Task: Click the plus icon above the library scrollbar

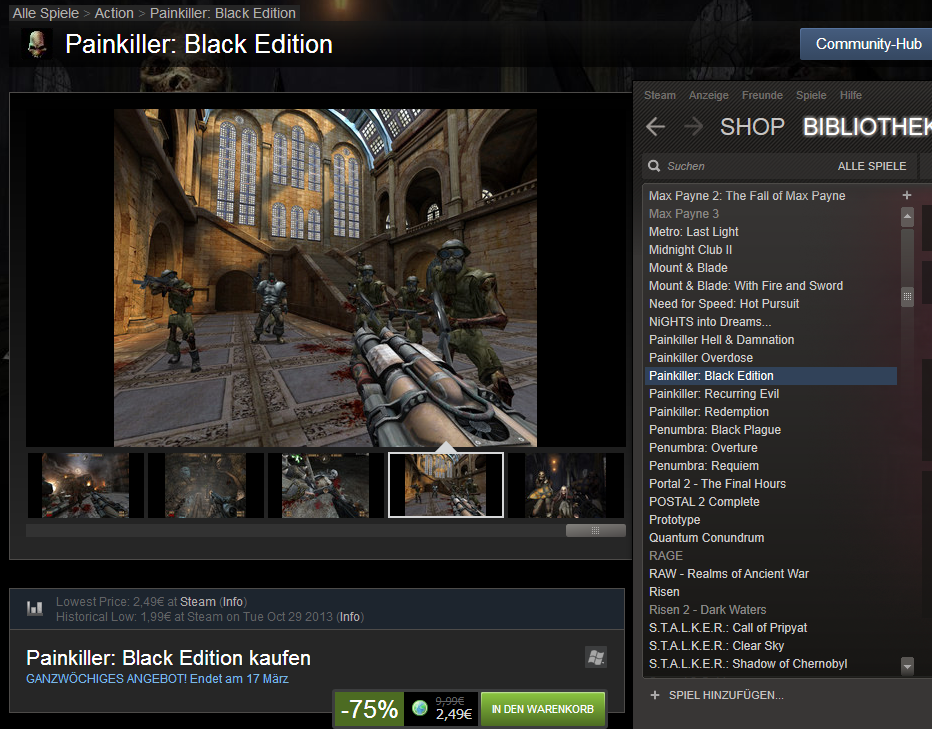Action: [x=907, y=195]
